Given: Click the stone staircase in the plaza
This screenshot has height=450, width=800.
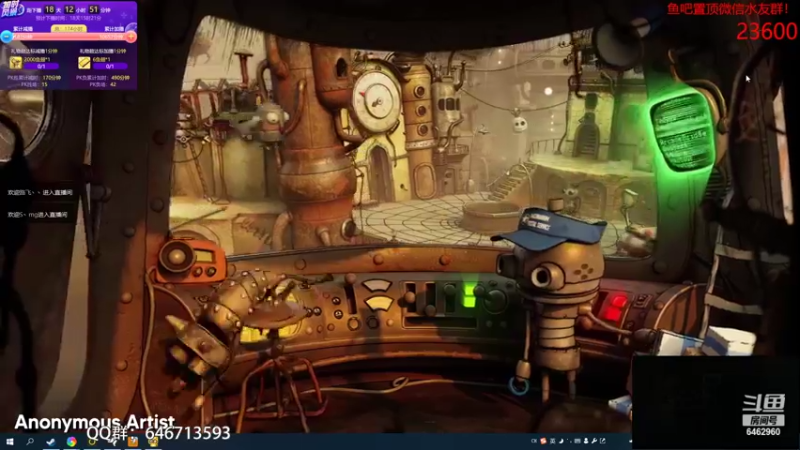Looking at the screenshot, I should (511, 181).
